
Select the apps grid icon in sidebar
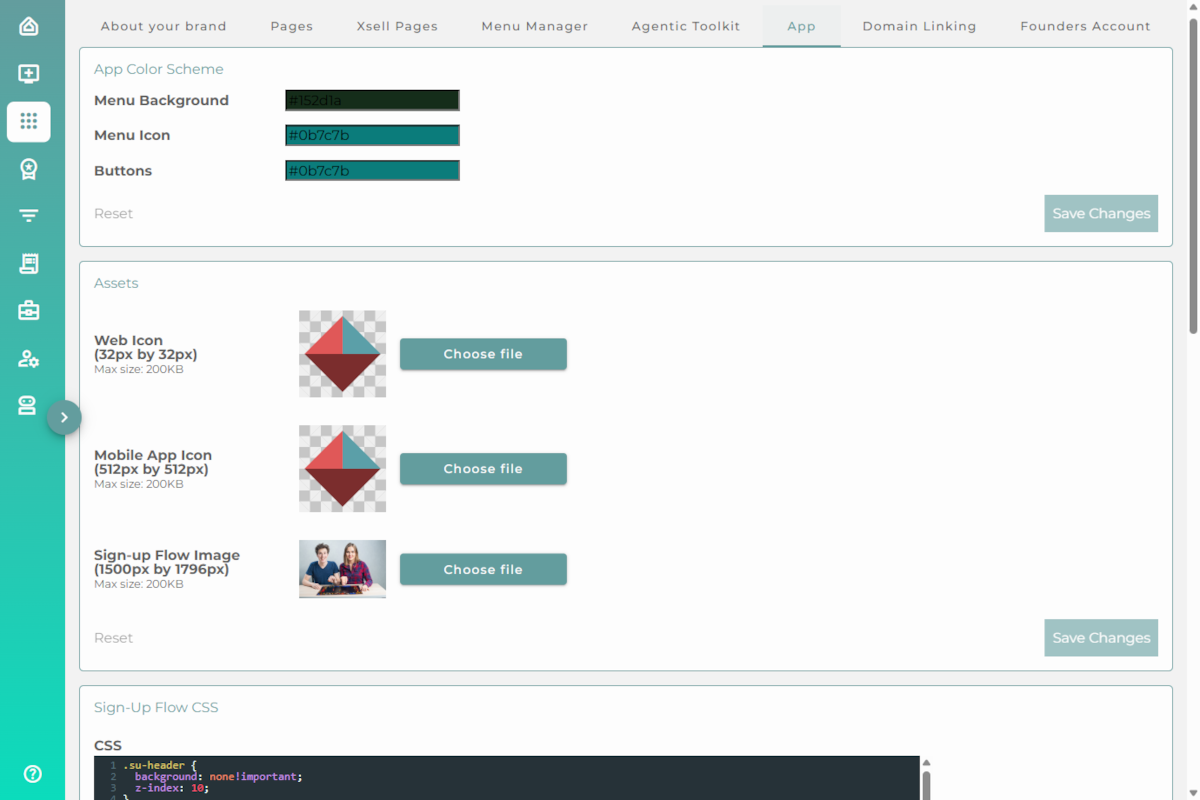tap(29, 121)
